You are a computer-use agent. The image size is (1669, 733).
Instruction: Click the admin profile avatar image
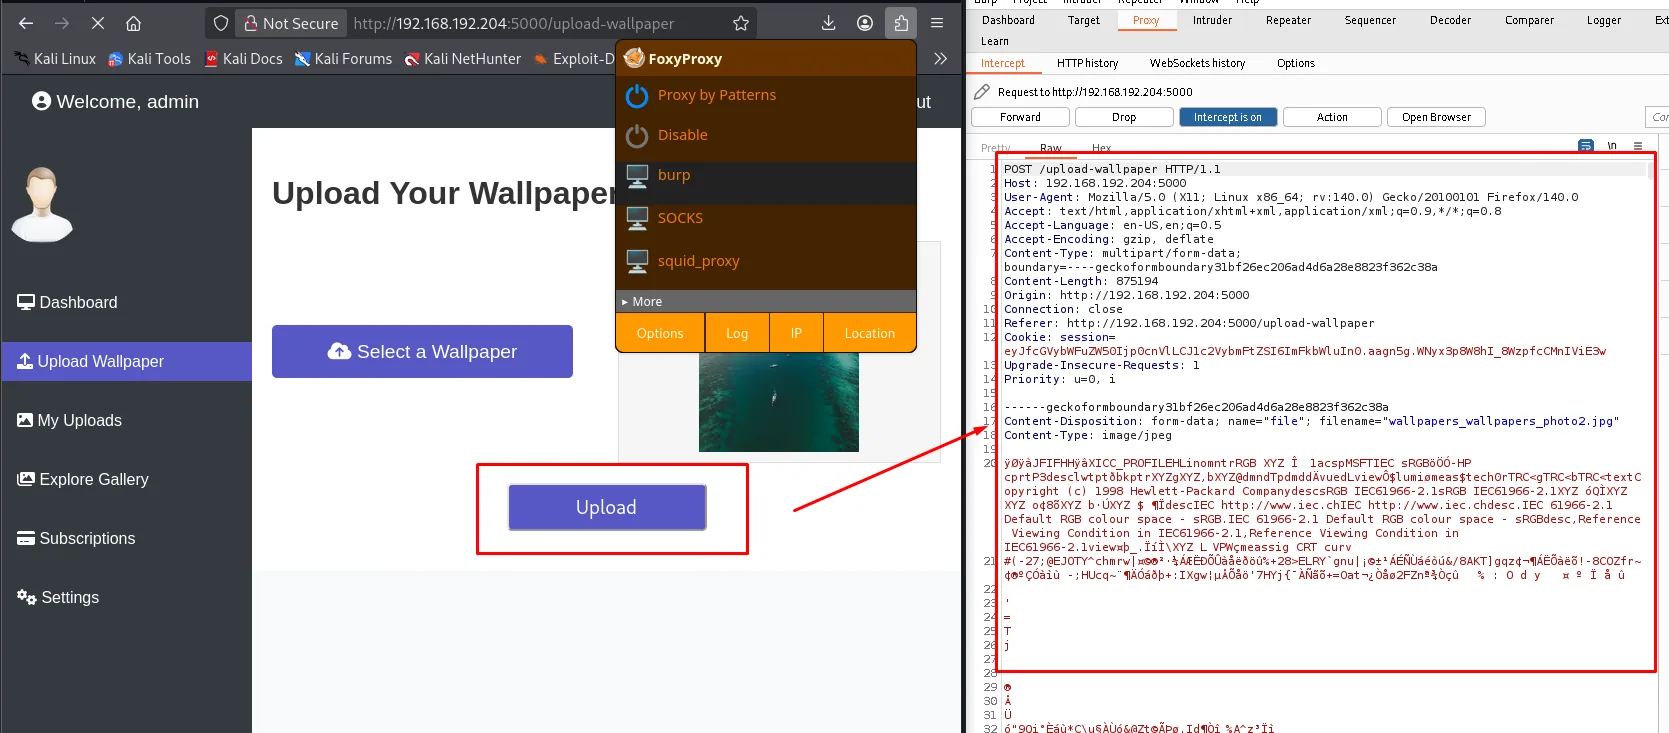click(x=42, y=204)
